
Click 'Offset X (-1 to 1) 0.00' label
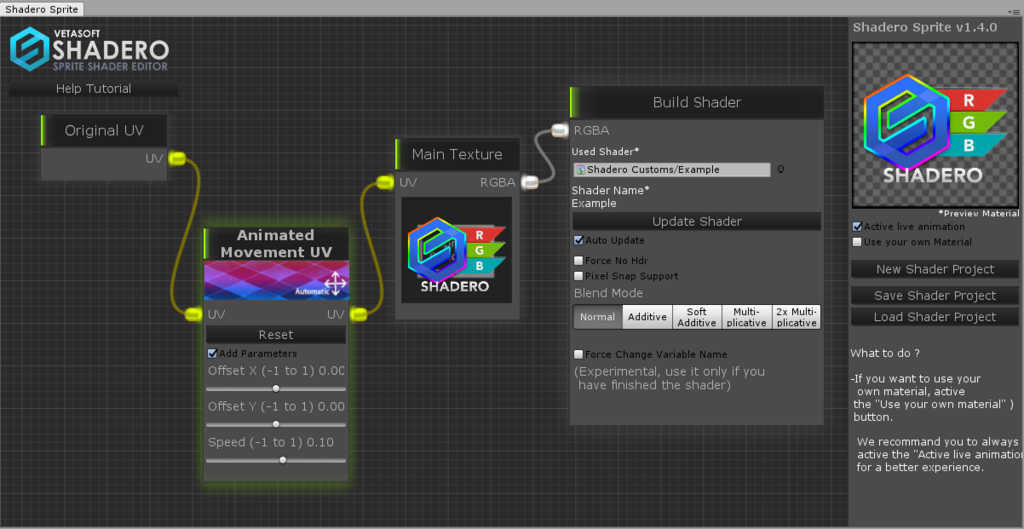coord(276,371)
